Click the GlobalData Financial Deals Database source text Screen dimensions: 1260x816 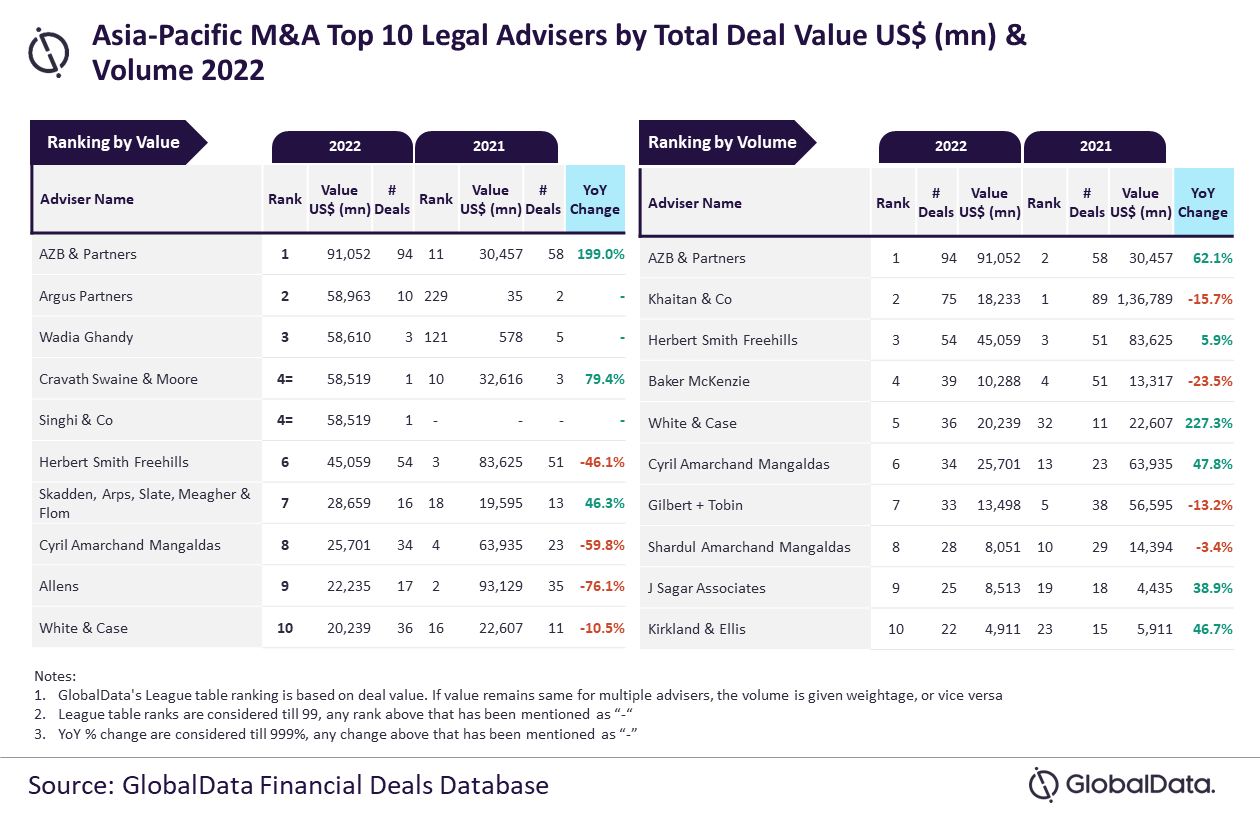pyautogui.click(x=288, y=784)
